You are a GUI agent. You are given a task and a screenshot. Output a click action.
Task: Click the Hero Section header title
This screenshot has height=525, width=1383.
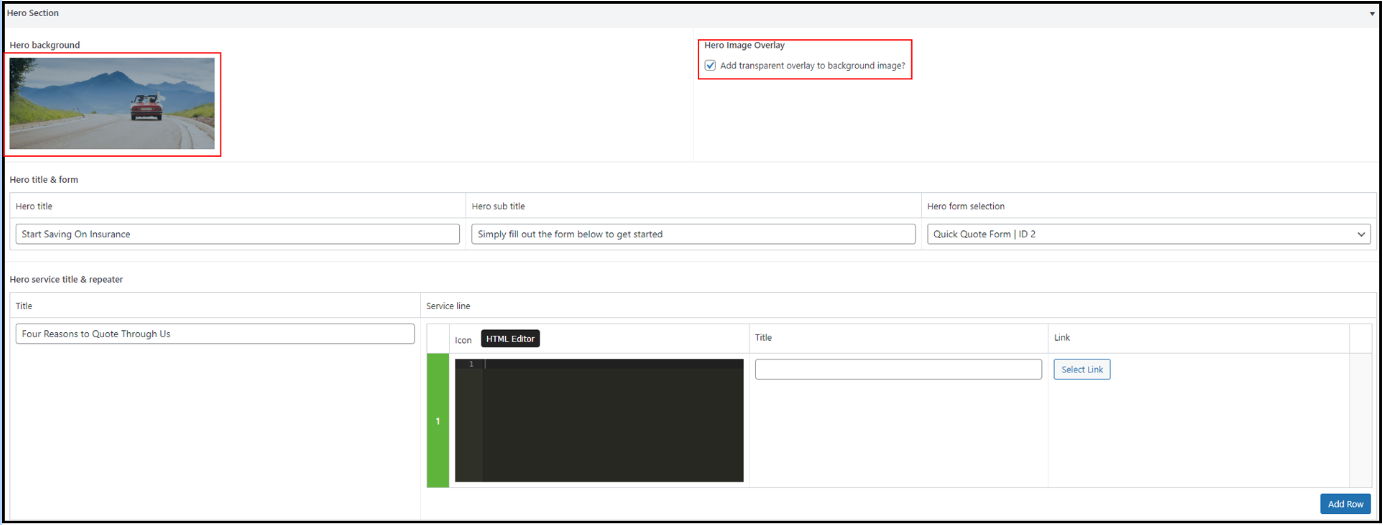[x=33, y=13]
